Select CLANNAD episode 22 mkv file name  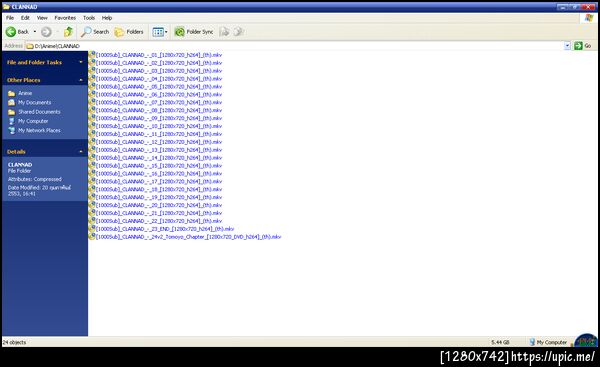tap(159, 221)
